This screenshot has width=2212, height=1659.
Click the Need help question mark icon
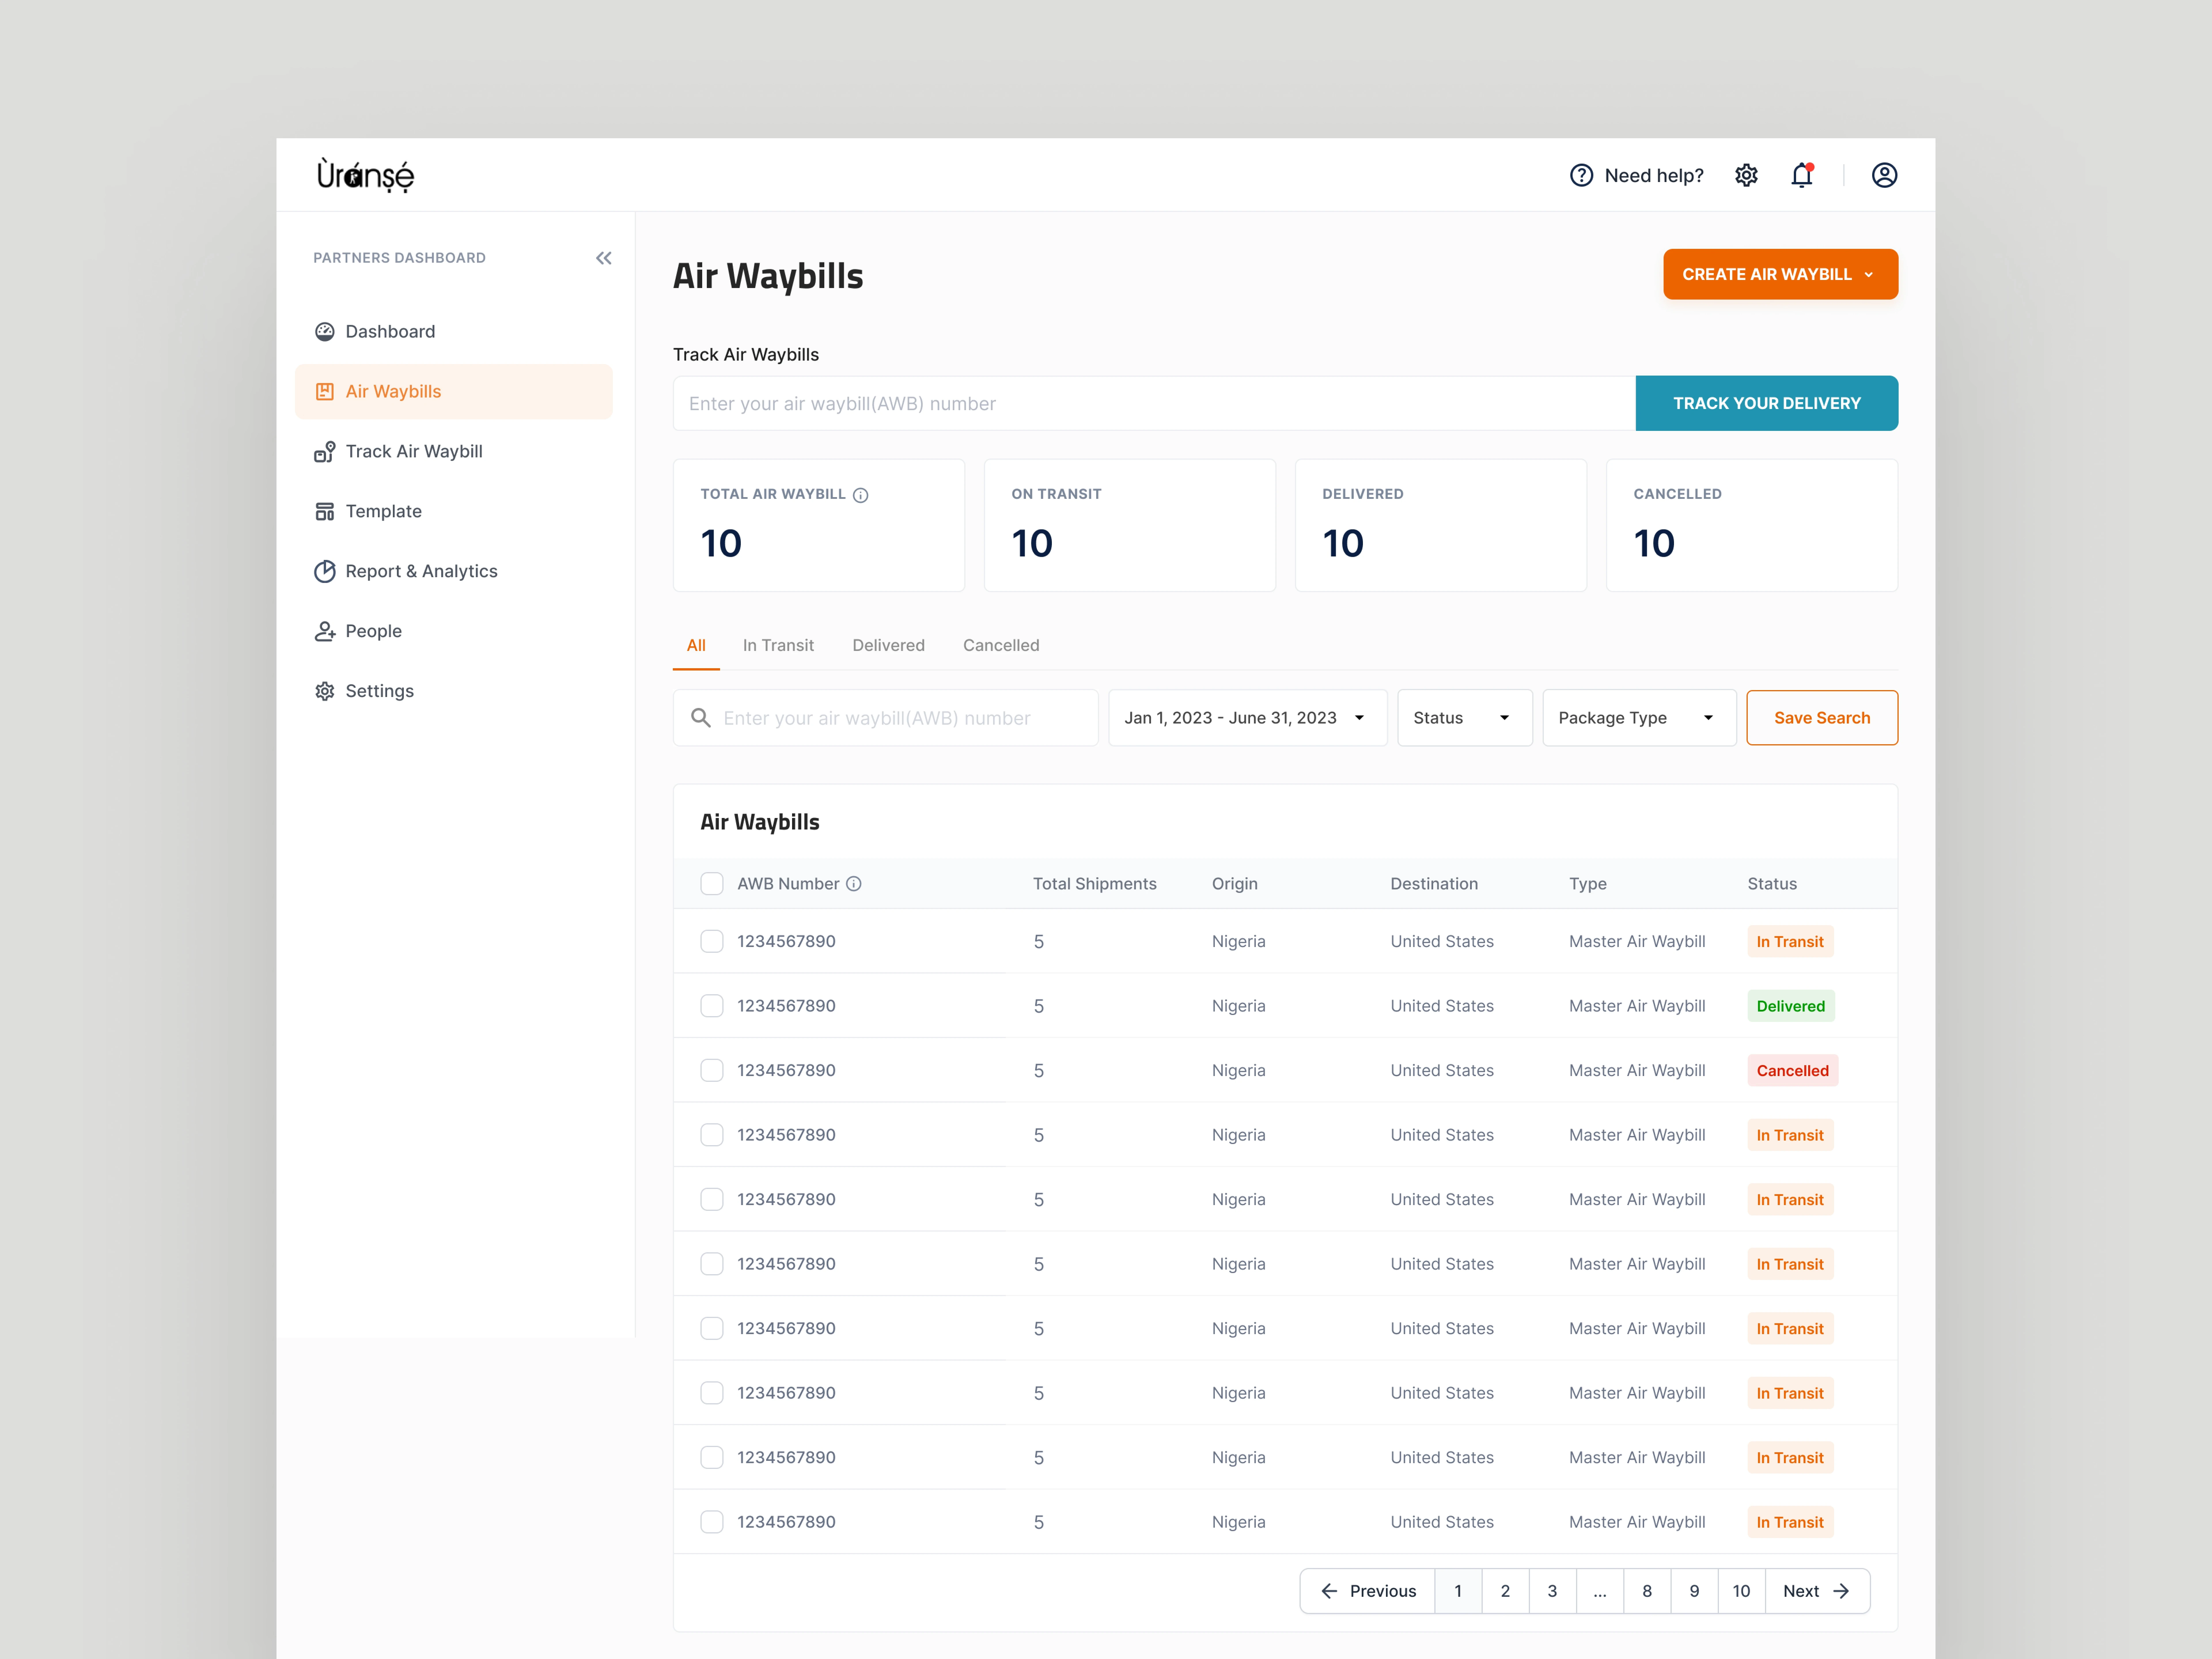[x=1581, y=175]
